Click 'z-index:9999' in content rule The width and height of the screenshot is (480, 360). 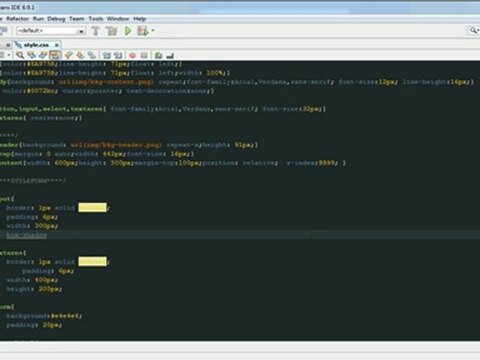(x=312, y=163)
